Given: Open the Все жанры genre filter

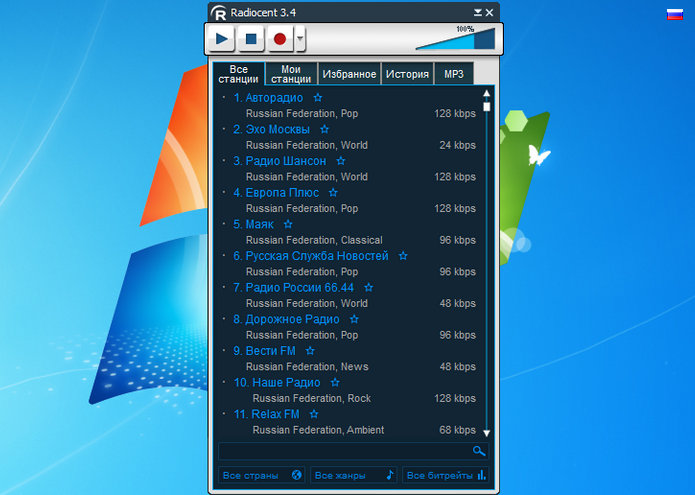Looking at the screenshot, I should [x=353, y=476].
